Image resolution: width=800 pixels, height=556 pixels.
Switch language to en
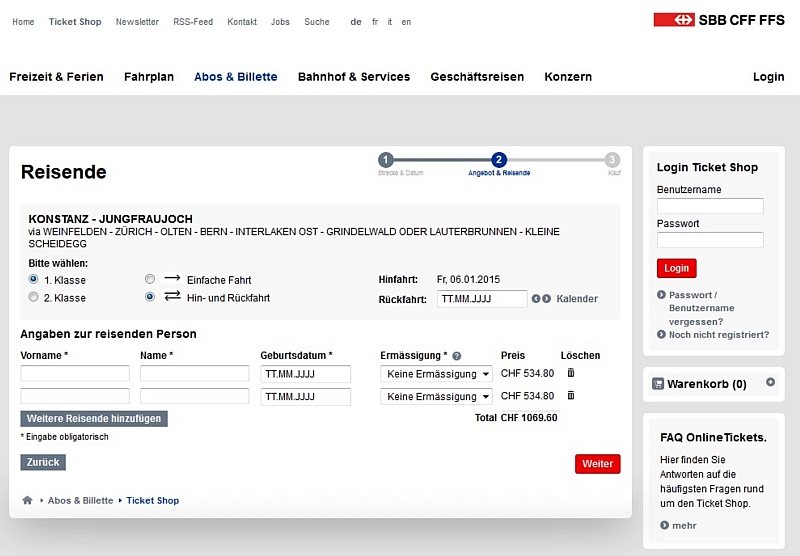click(406, 22)
